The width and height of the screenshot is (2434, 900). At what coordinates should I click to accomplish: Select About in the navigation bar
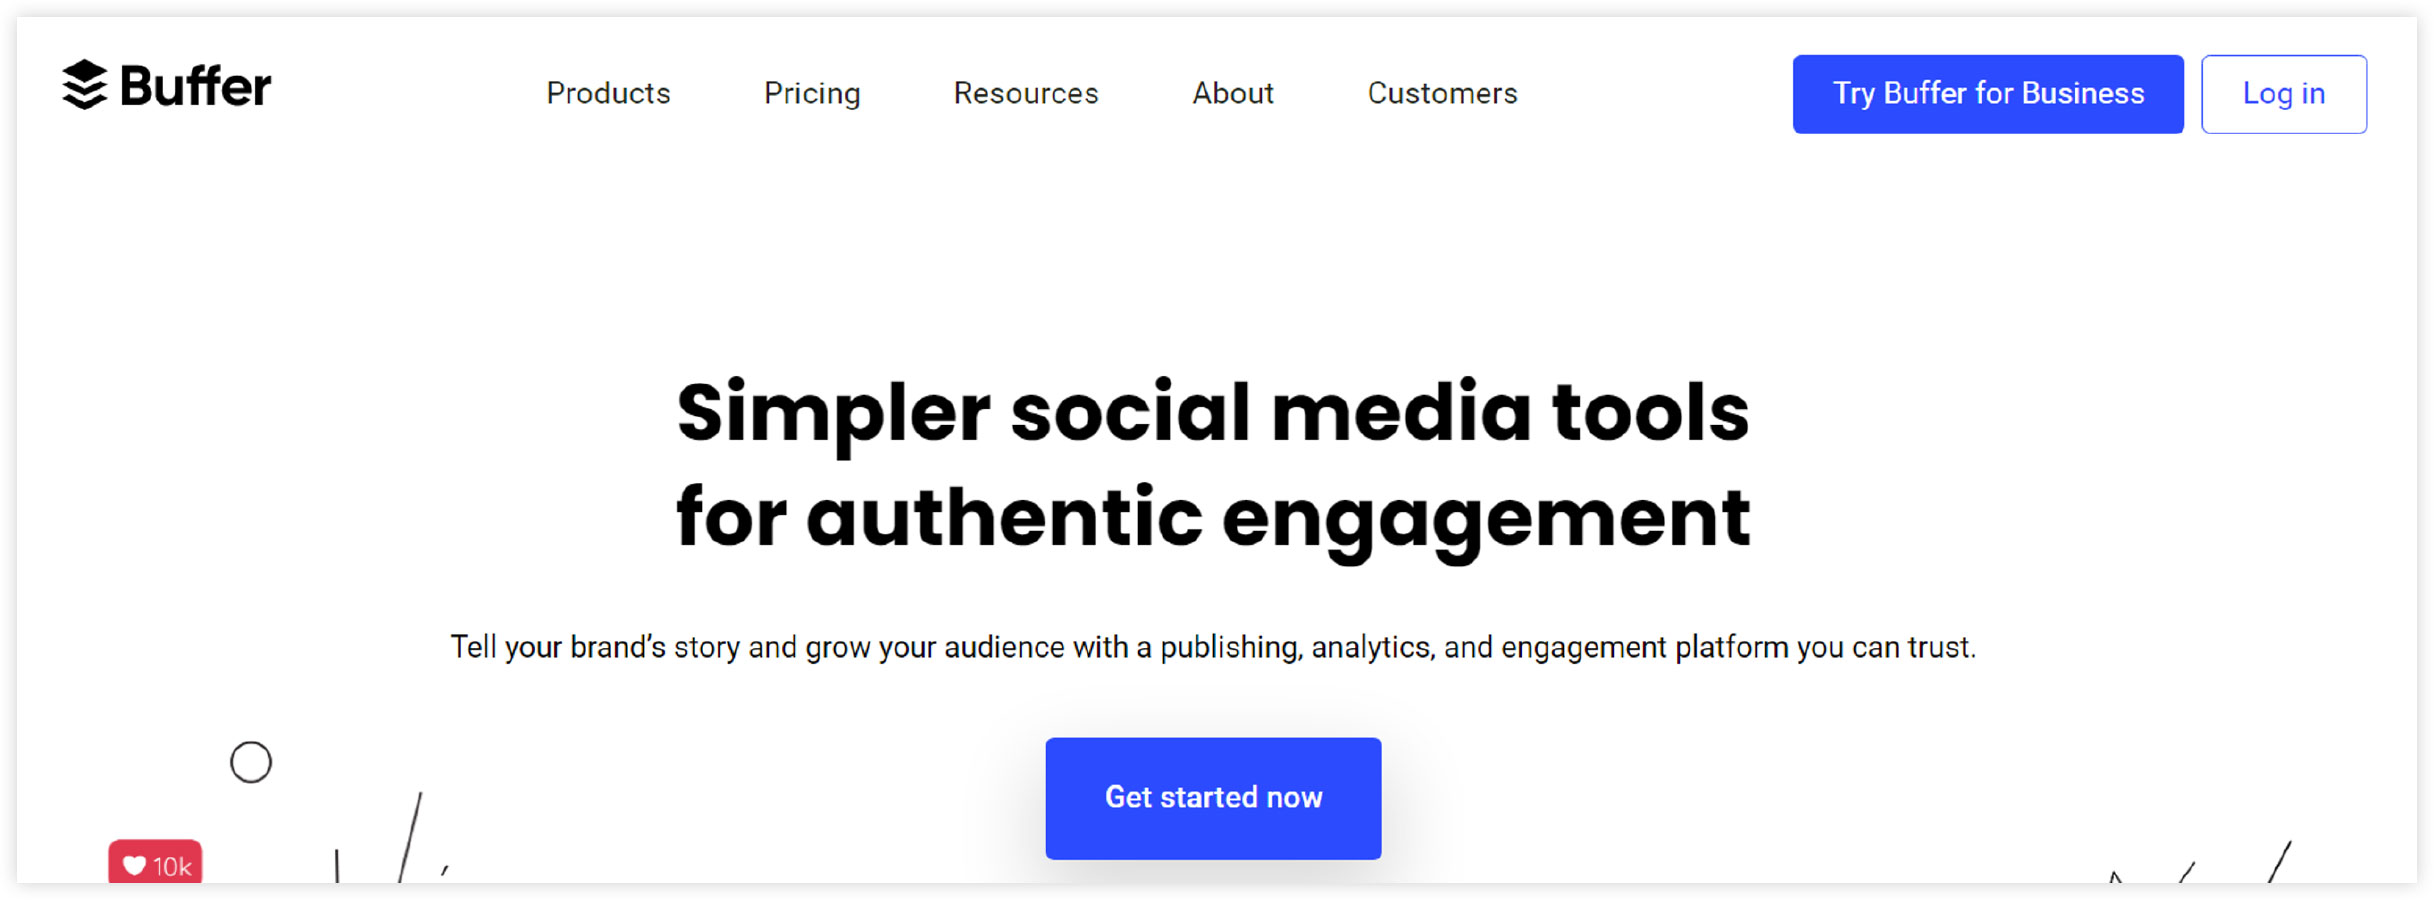pos(1233,93)
